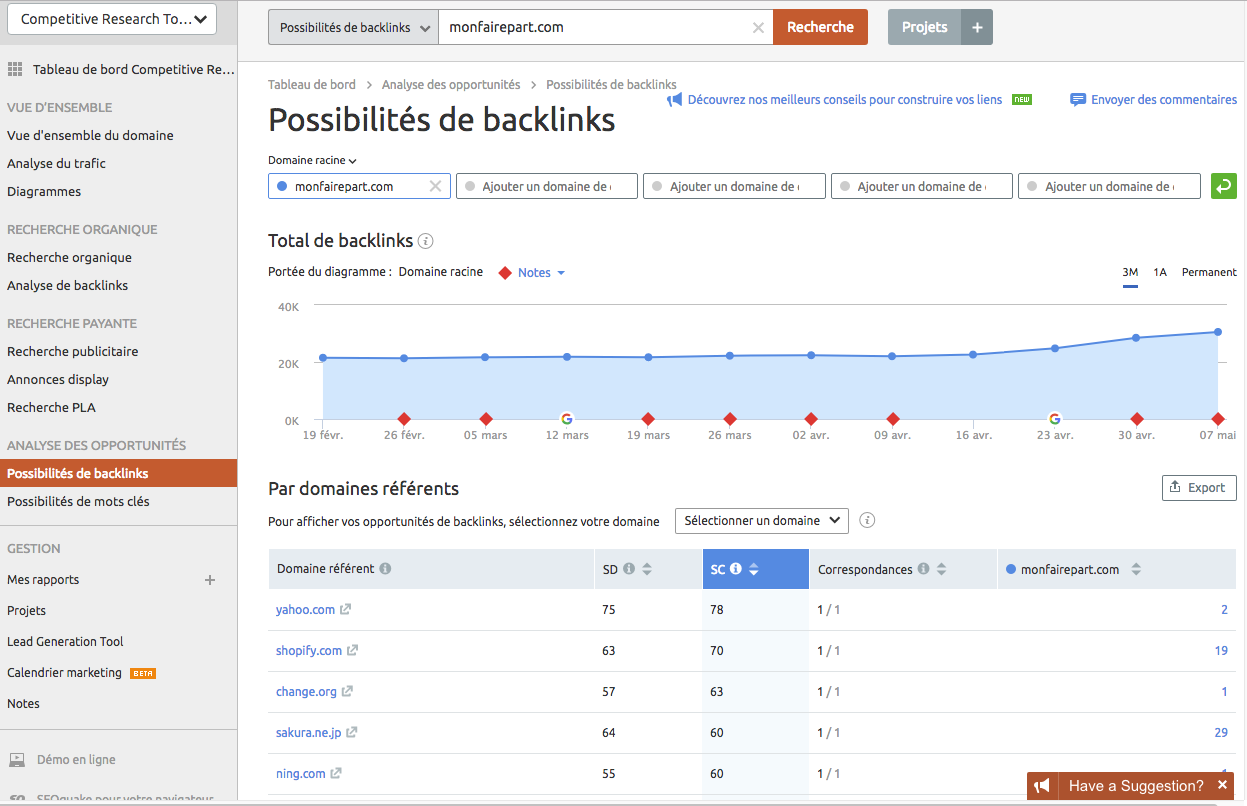Open the yahoo.com referring domain link
This screenshot has width=1247, height=806.
[305, 610]
